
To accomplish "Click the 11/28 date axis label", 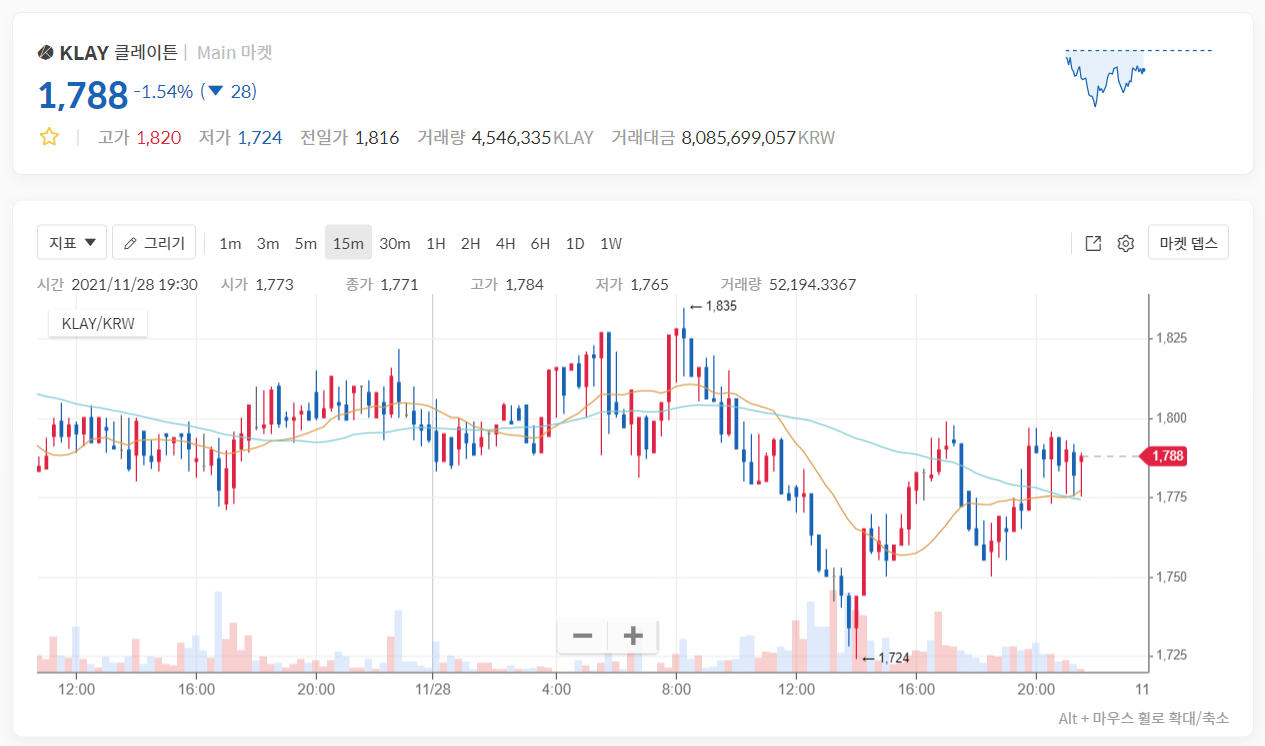I will (x=431, y=689).
